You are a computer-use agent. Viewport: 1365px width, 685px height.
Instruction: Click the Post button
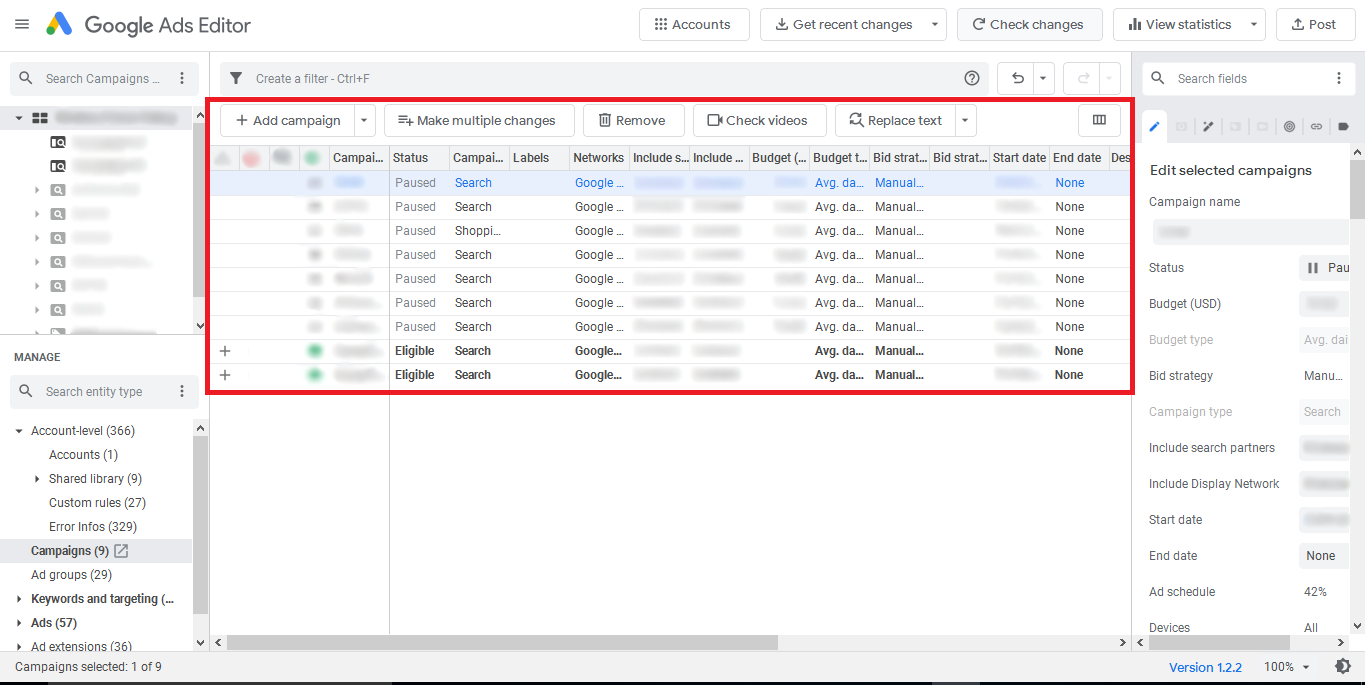tap(1314, 25)
